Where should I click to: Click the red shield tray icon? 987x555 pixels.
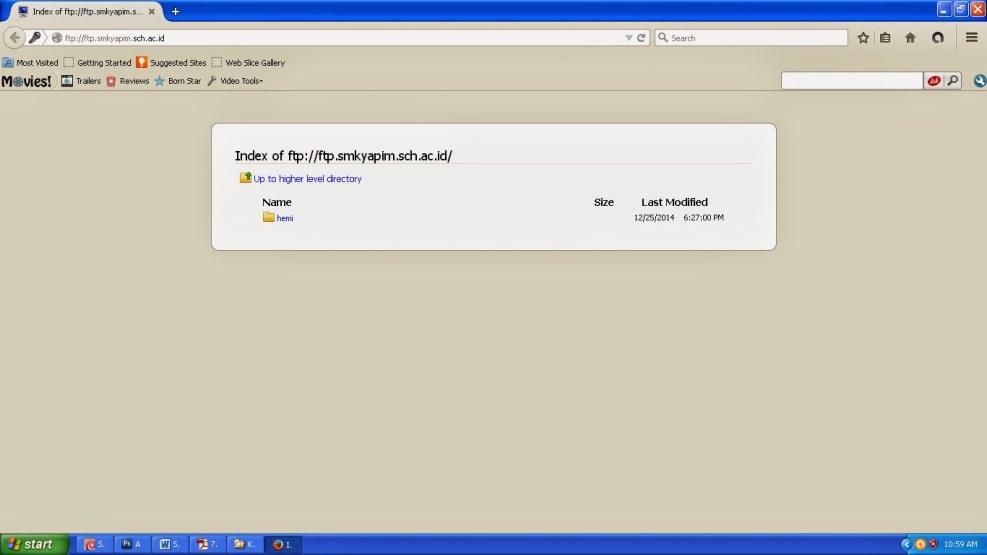933,544
